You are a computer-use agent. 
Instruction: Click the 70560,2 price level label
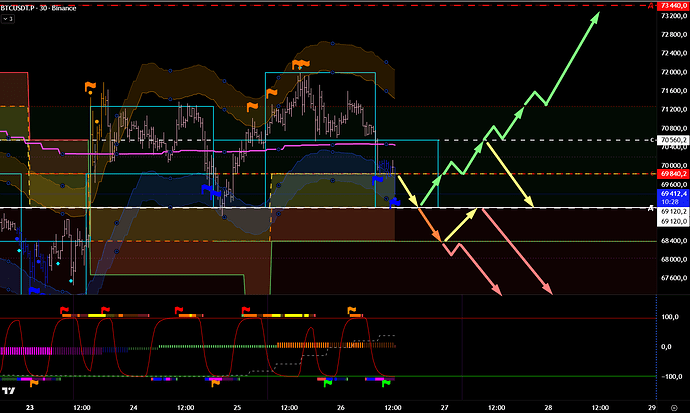point(673,141)
